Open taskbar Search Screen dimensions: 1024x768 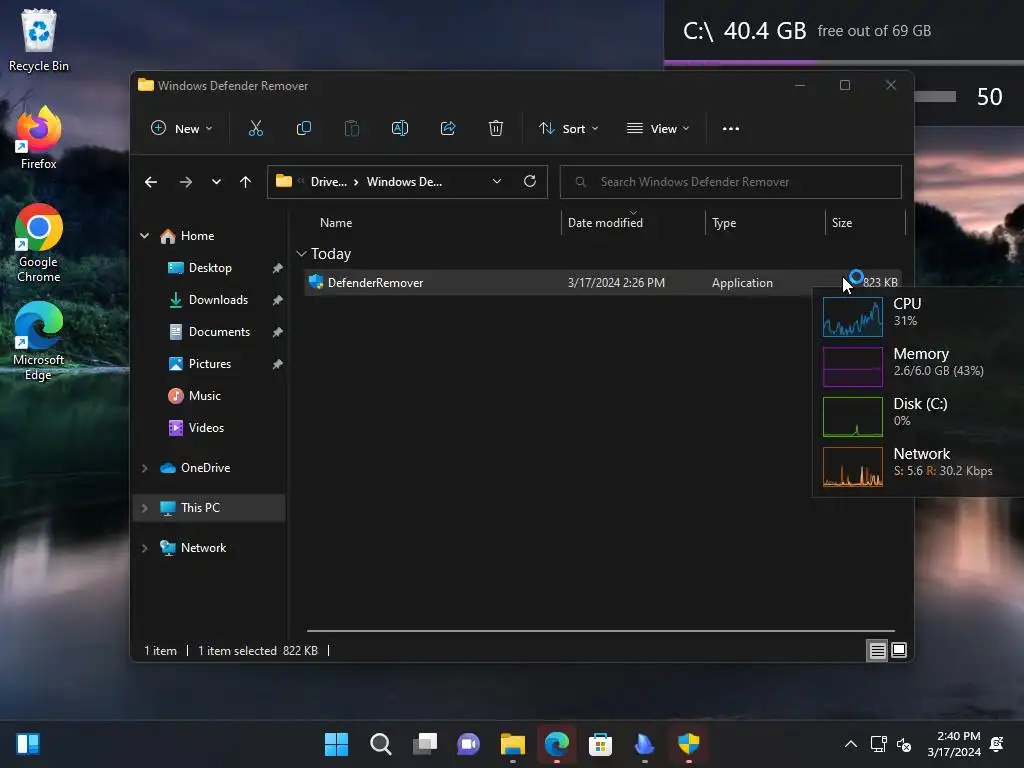coord(380,744)
